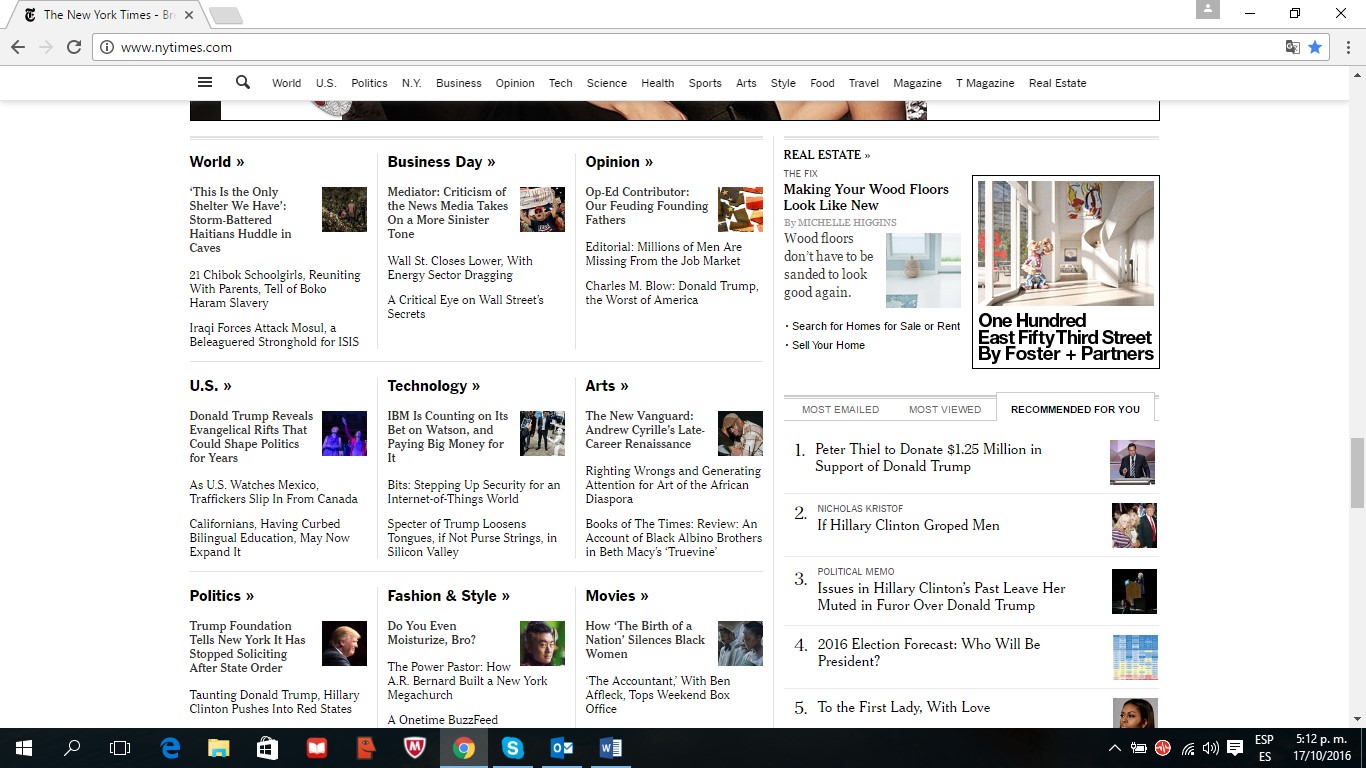The image size is (1366, 768).
Task: Expand the Arts » section heading
Action: (607, 386)
